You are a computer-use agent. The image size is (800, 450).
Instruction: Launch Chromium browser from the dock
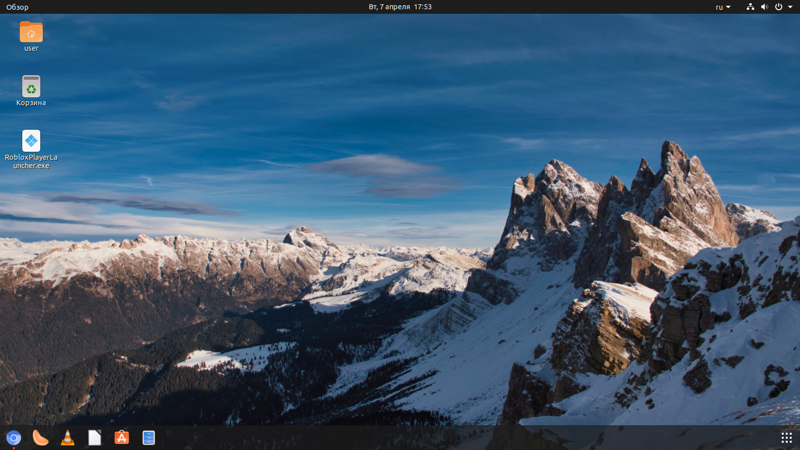14,438
